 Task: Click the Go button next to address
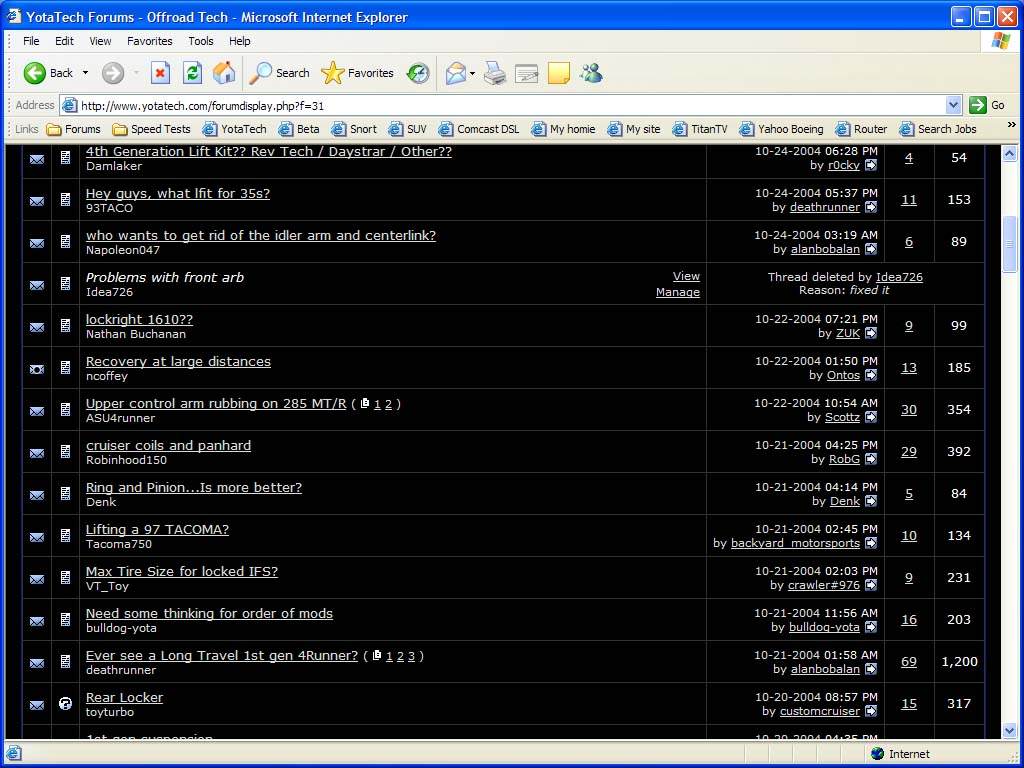(x=987, y=105)
